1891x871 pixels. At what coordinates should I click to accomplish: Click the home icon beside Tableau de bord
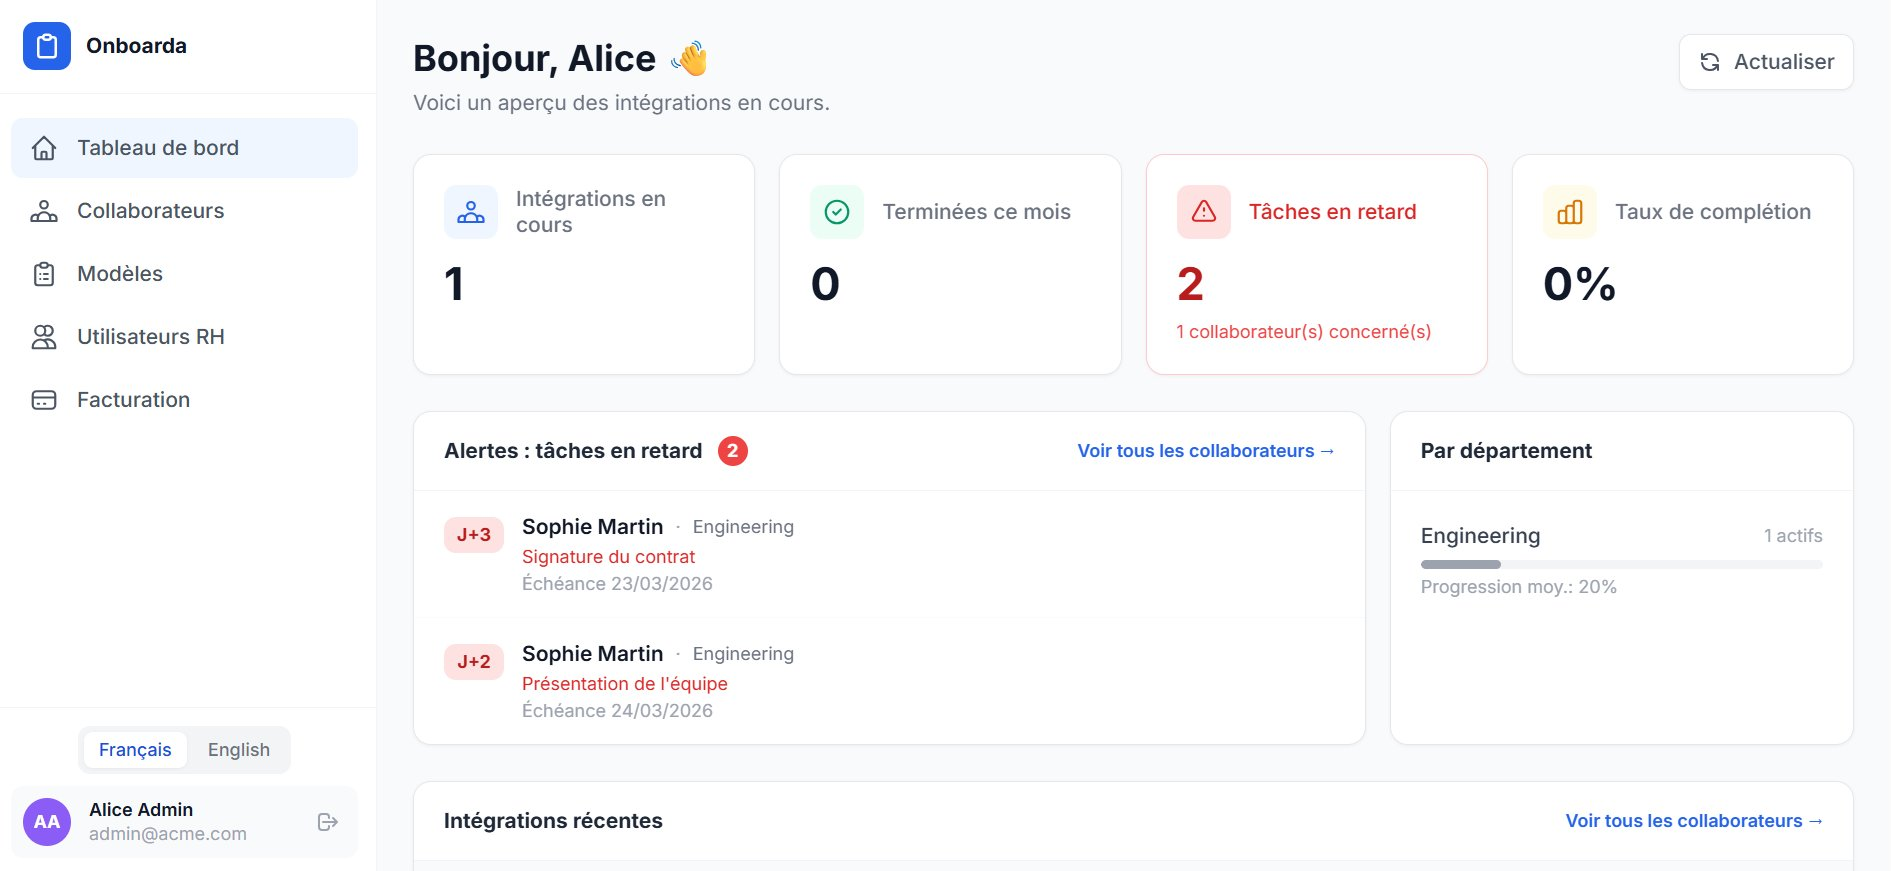click(44, 148)
